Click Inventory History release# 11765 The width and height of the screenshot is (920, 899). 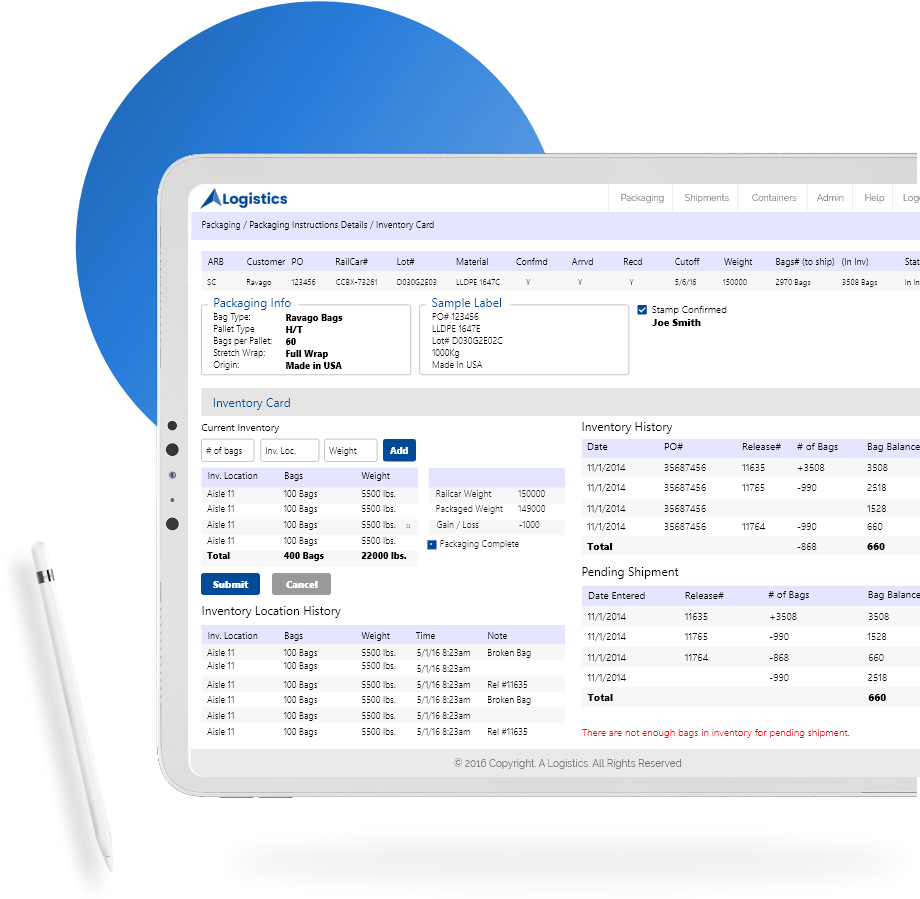[753, 488]
